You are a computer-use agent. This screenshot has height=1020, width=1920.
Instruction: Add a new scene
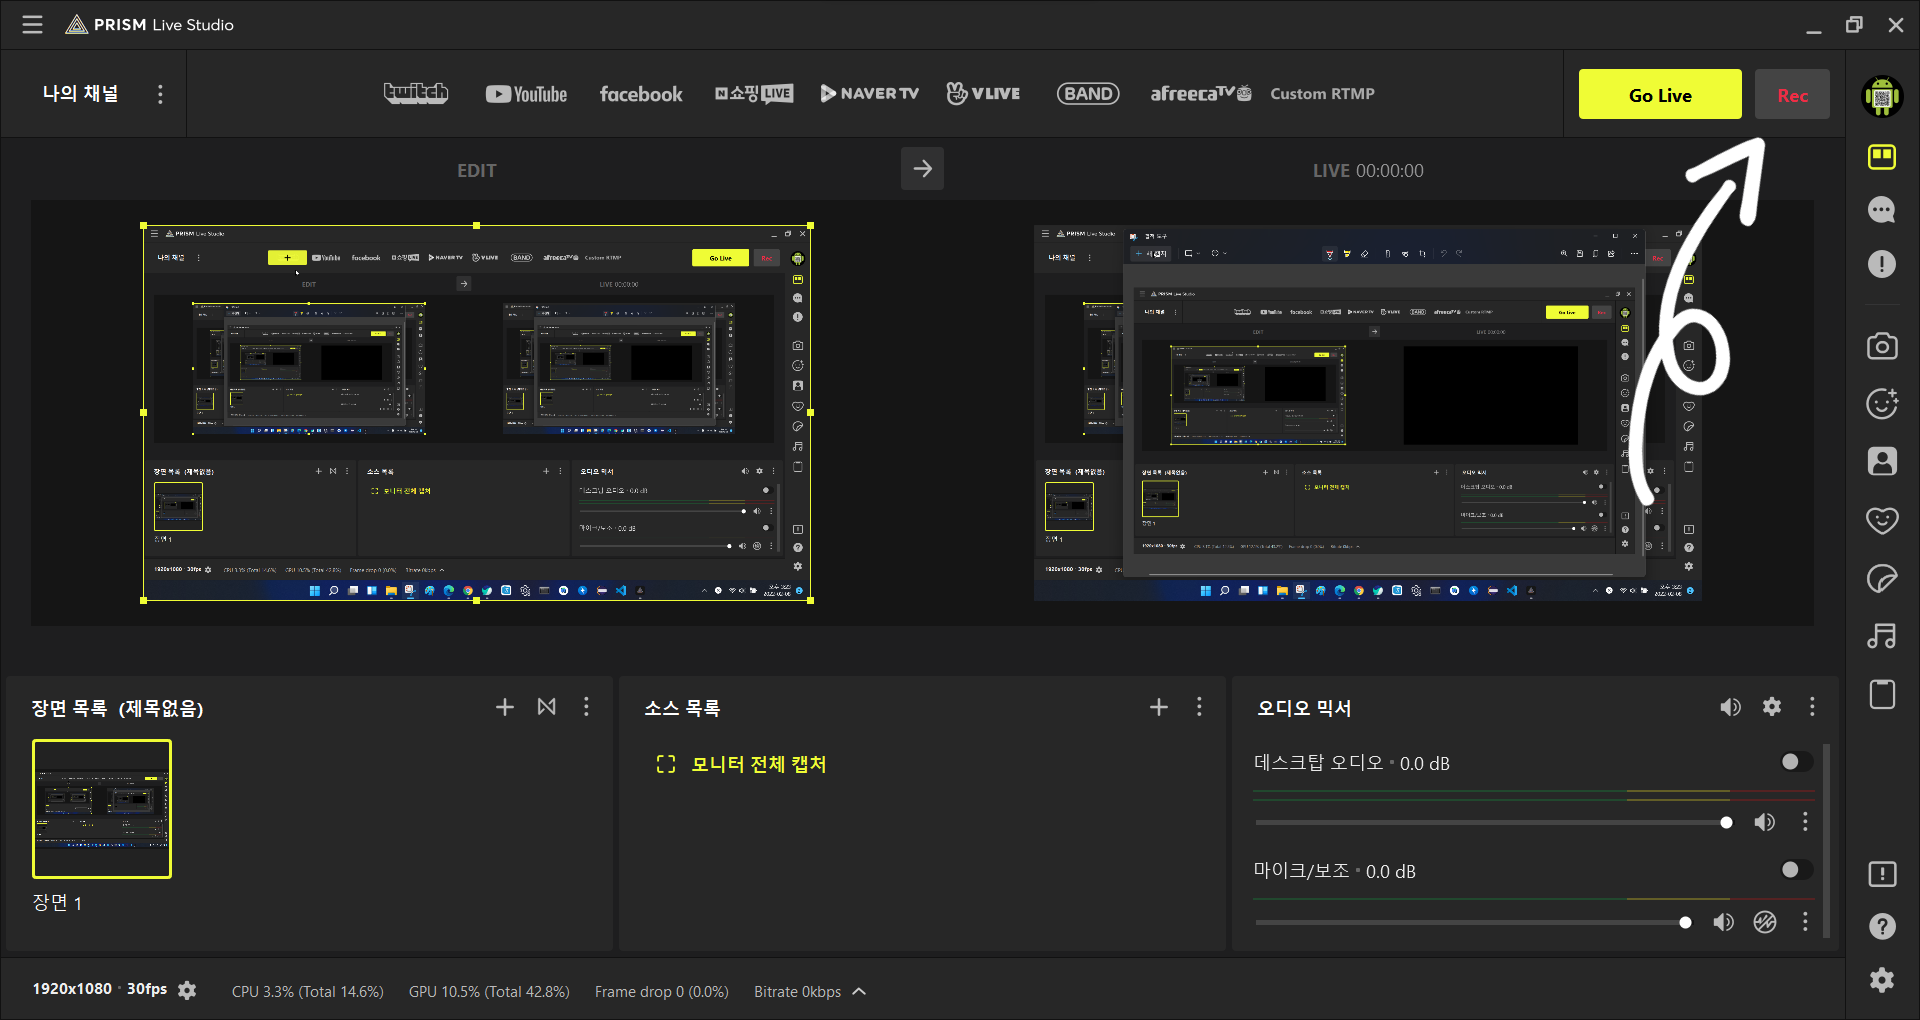pyautogui.click(x=505, y=707)
